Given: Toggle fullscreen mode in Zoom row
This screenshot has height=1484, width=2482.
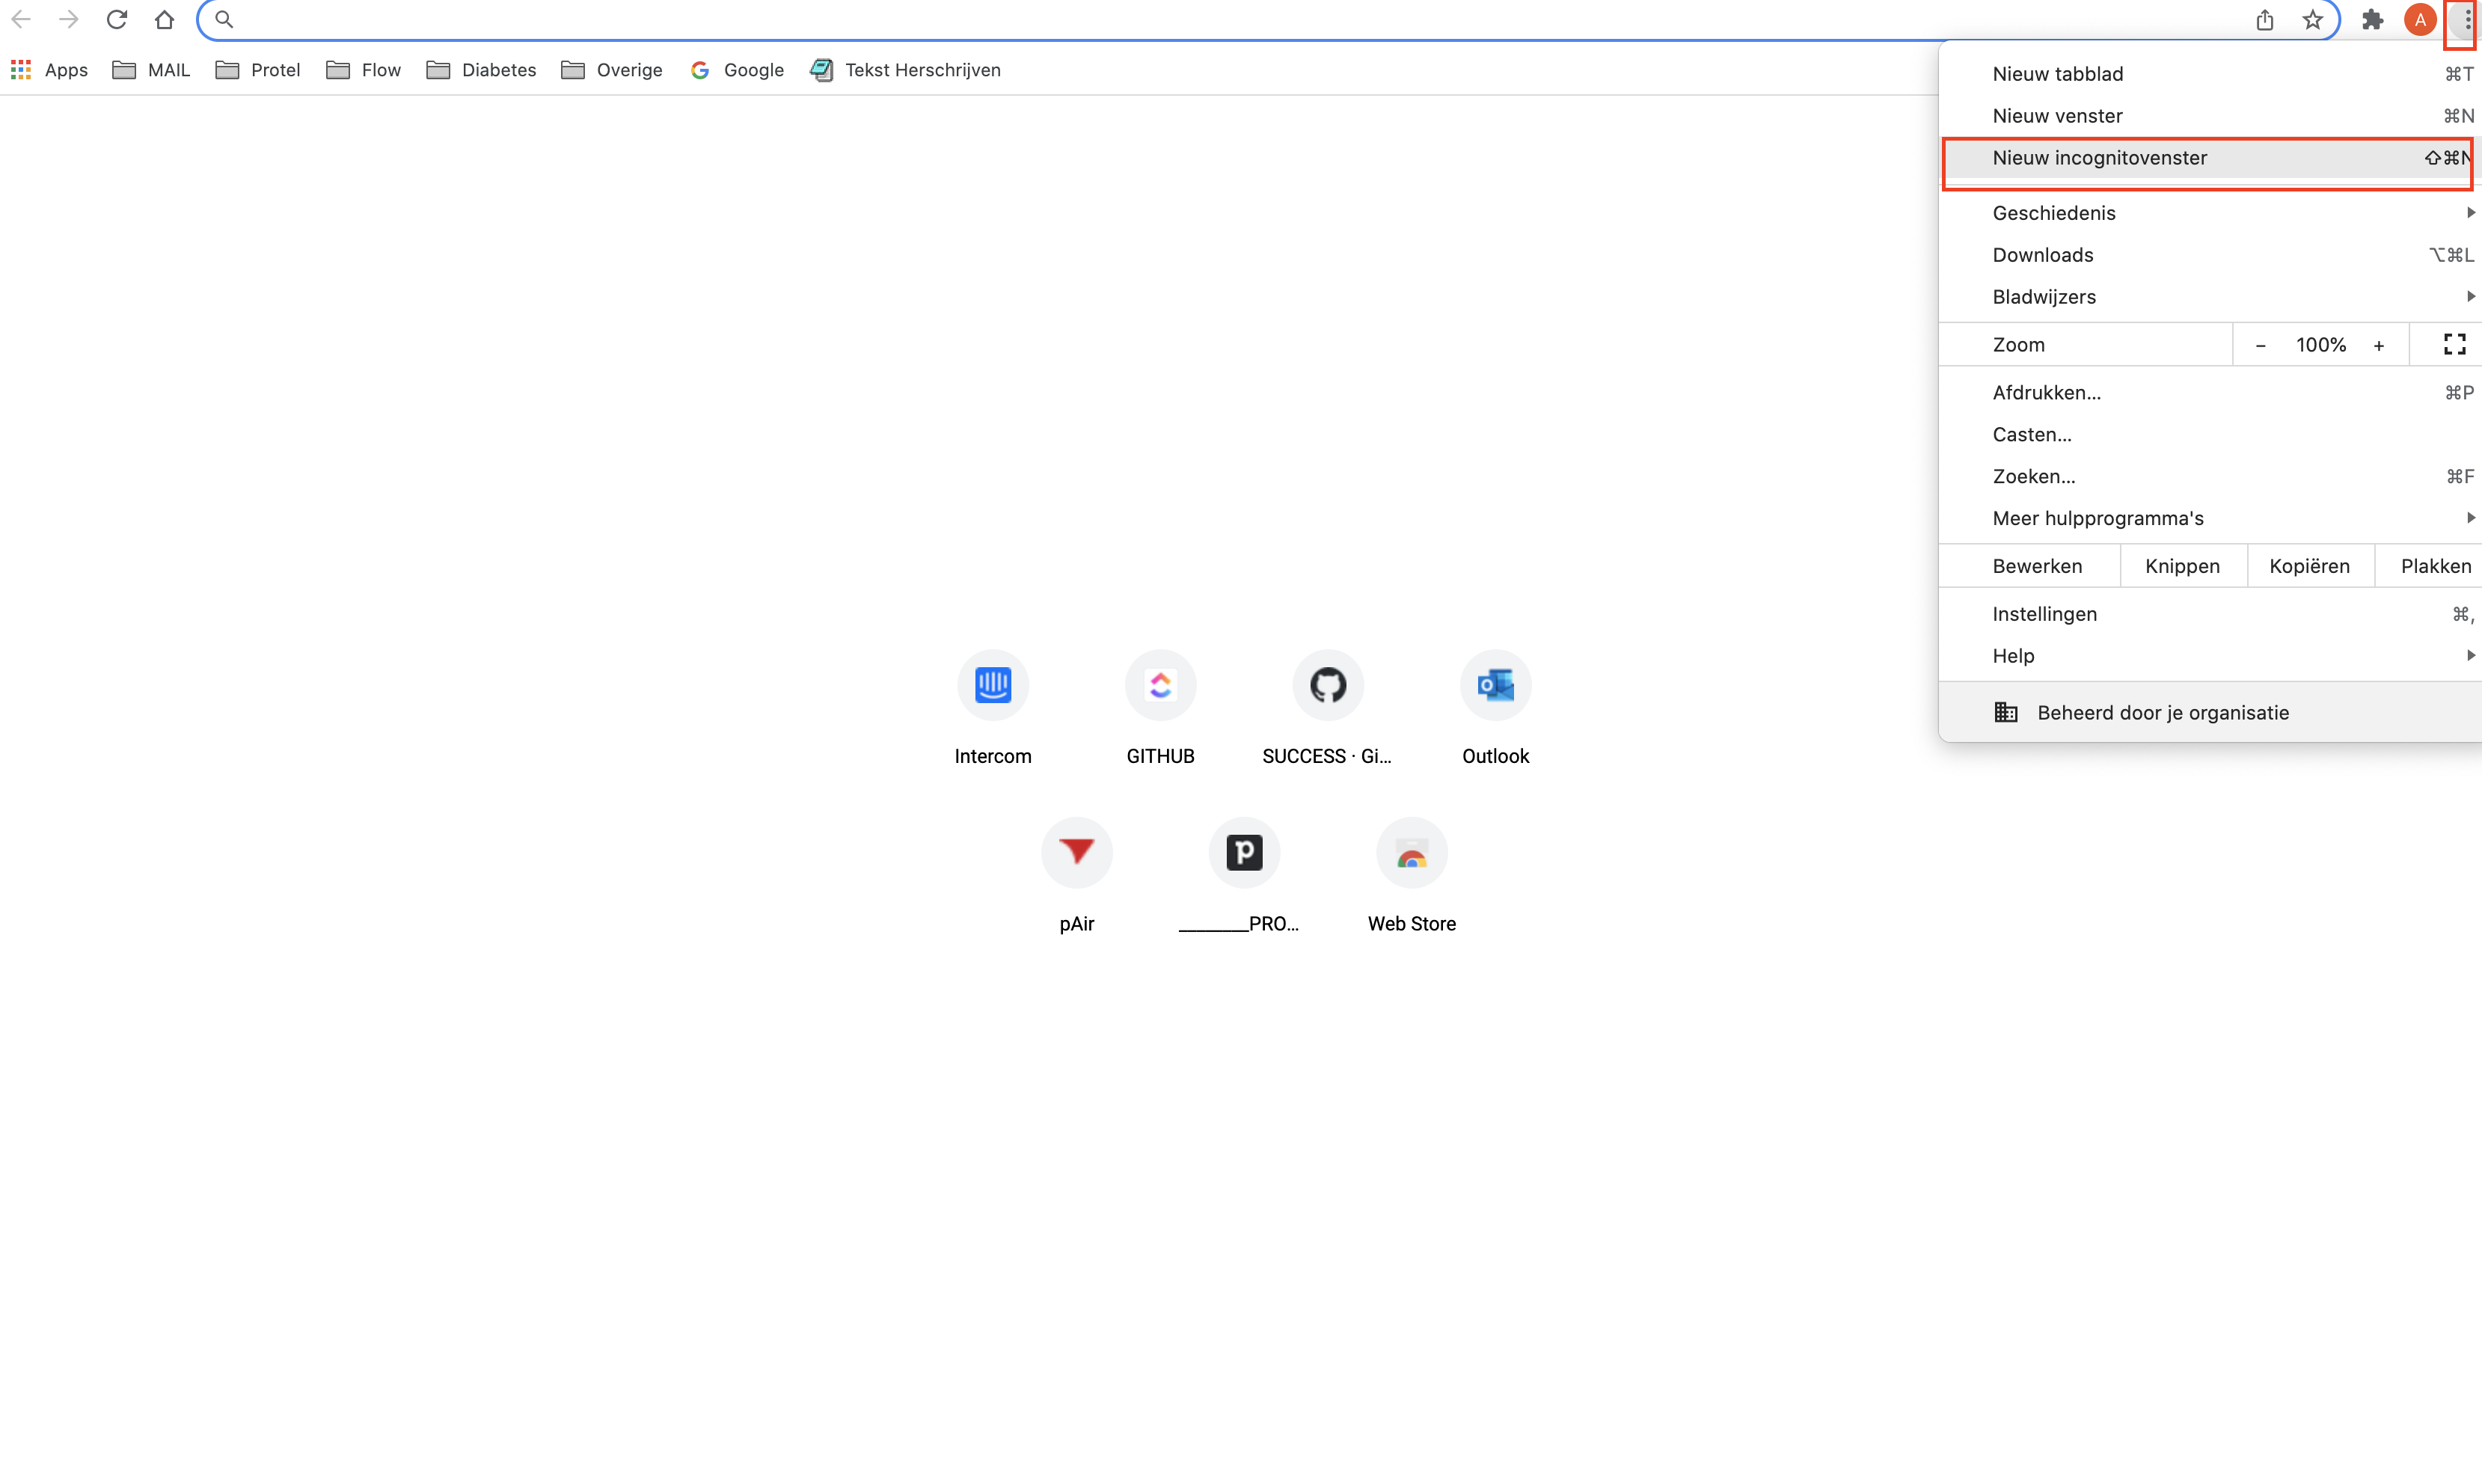Looking at the screenshot, I should 2454,345.
